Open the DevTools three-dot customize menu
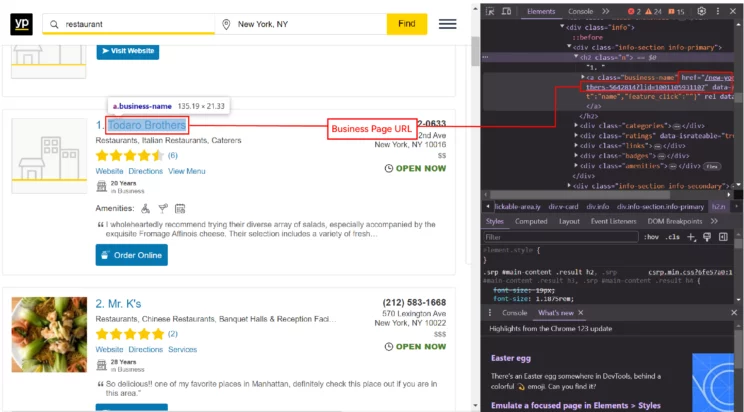The image size is (744, 412). pyautogui.click(x=718, y=11)
